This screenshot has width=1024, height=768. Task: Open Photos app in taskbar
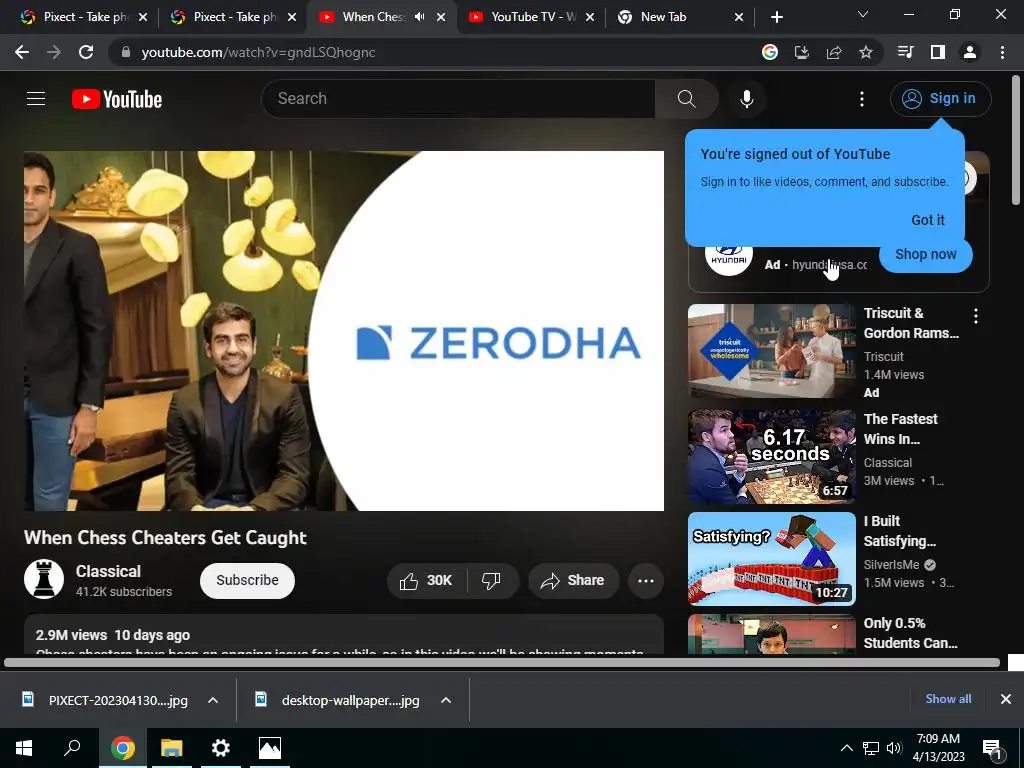[270, 748]
